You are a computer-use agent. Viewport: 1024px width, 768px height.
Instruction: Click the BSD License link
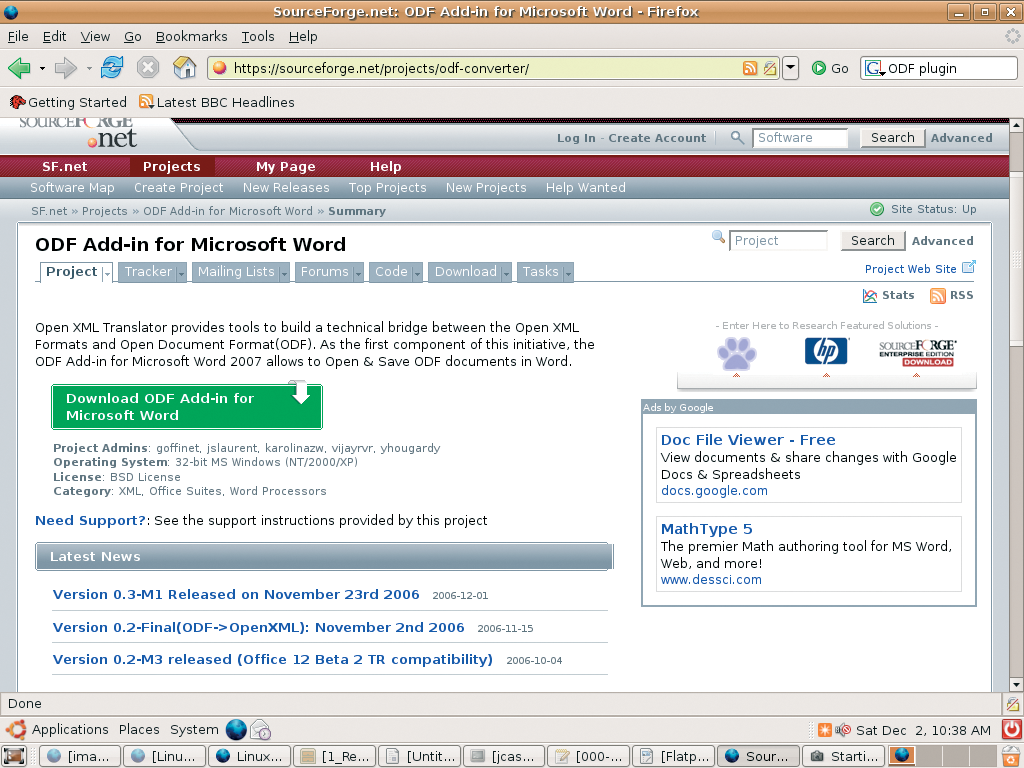[x=145, y=477]
